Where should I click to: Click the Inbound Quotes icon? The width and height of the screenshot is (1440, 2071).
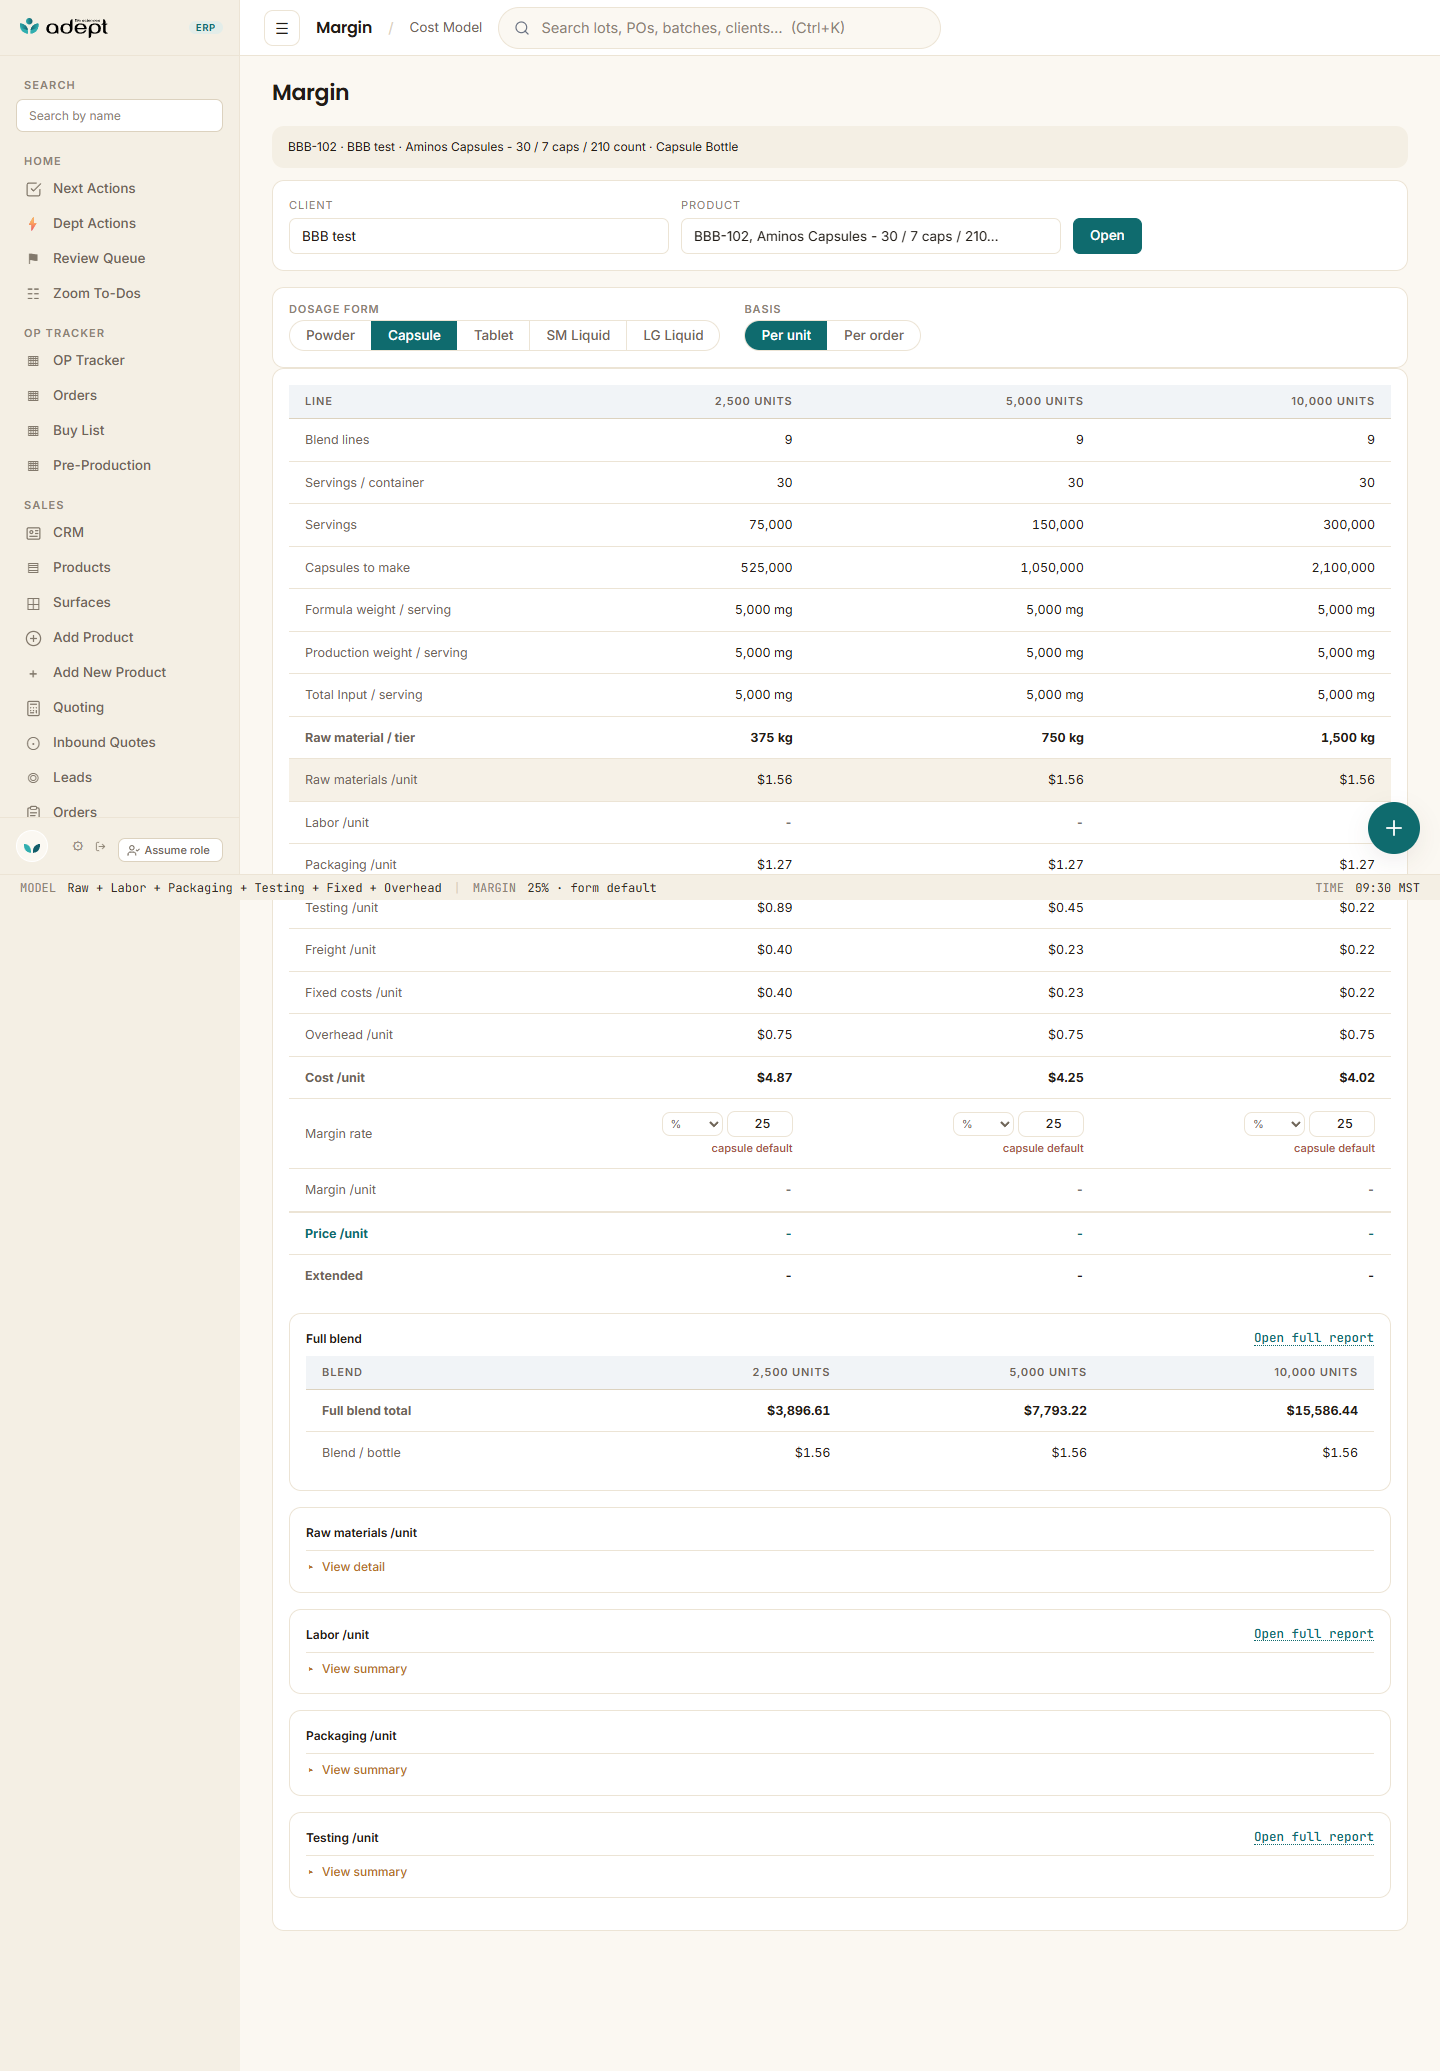[x=33, y=743]
